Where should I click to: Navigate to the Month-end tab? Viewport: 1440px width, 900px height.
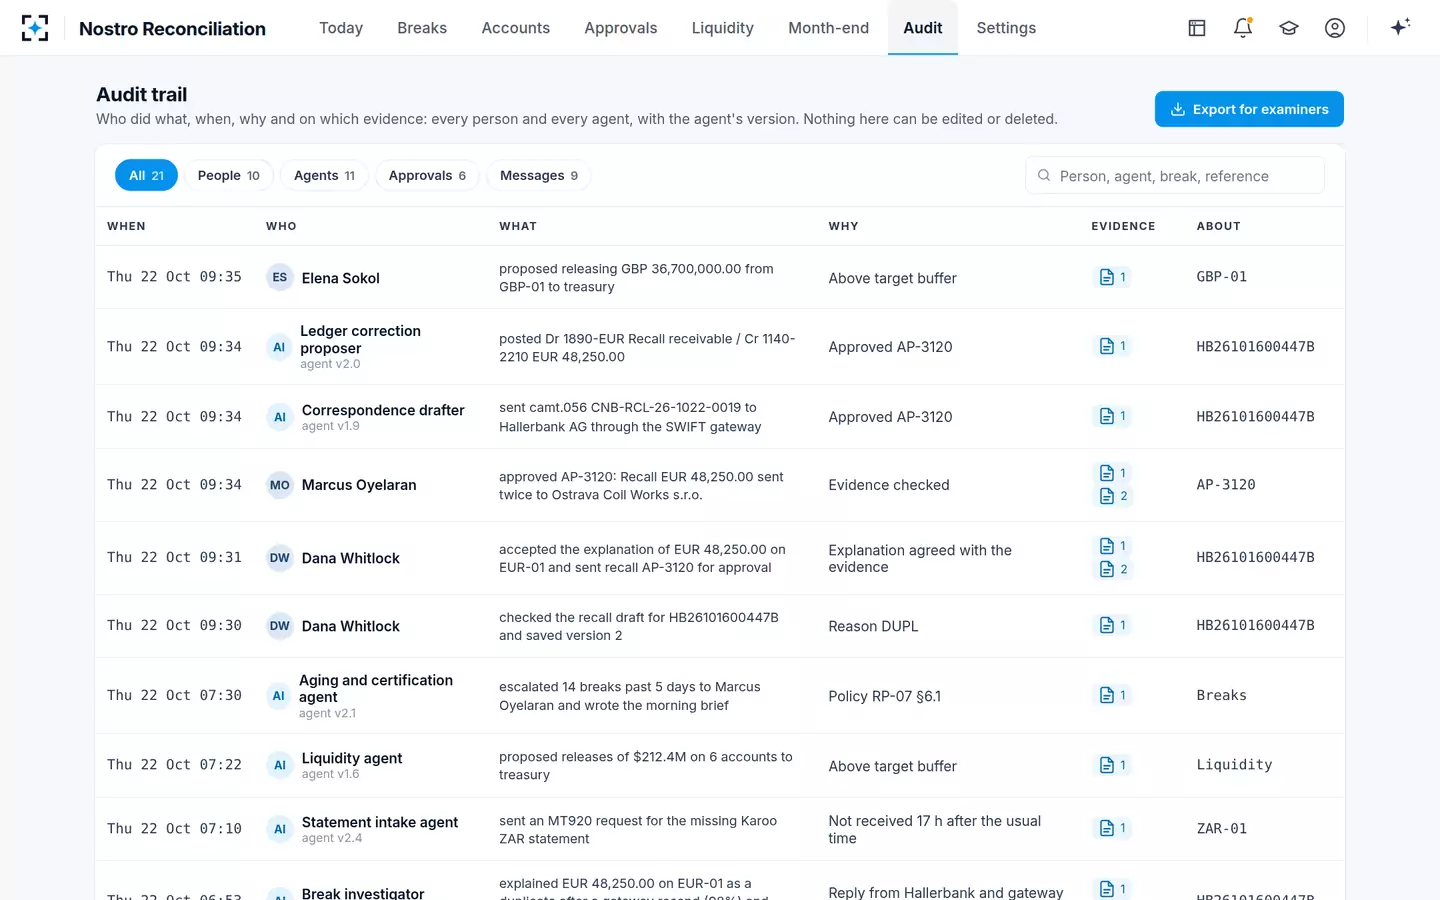click(829, 28)
